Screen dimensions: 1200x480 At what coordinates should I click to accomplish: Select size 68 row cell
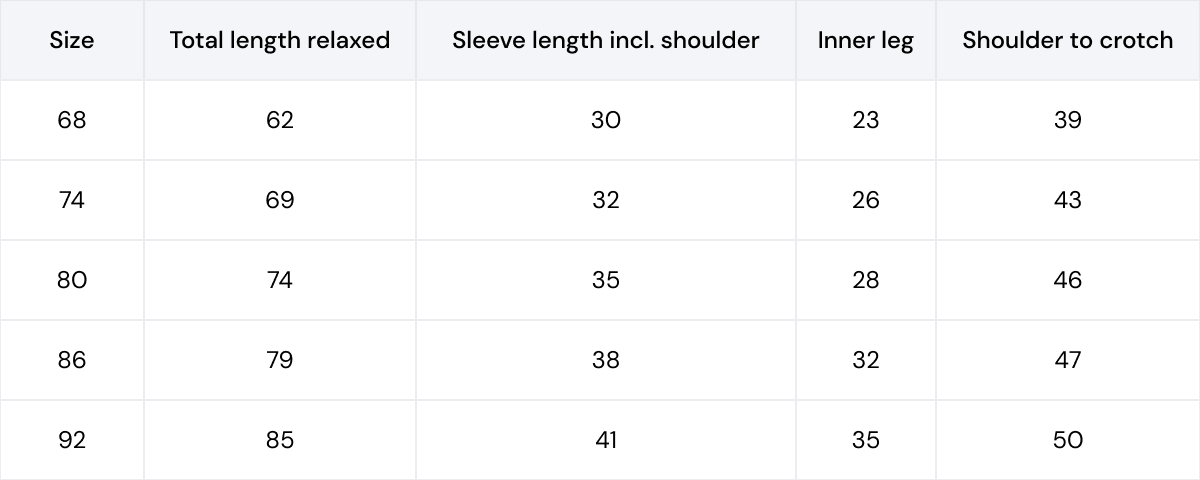point(72,120)
